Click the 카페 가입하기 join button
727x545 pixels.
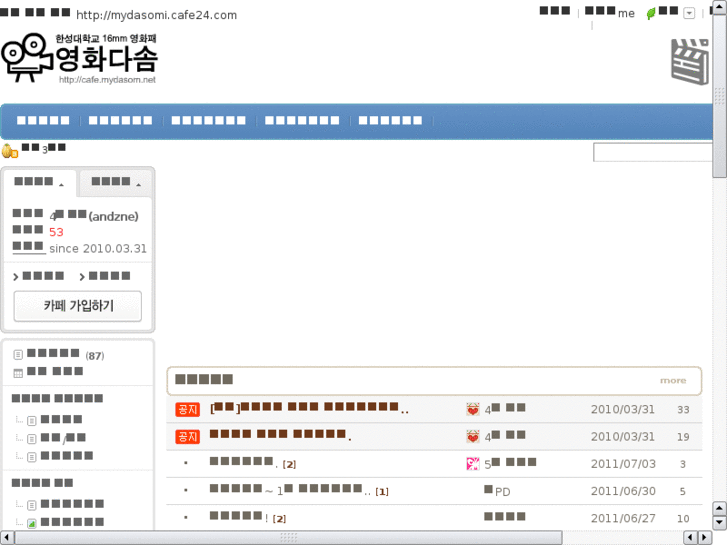point(78,306)
